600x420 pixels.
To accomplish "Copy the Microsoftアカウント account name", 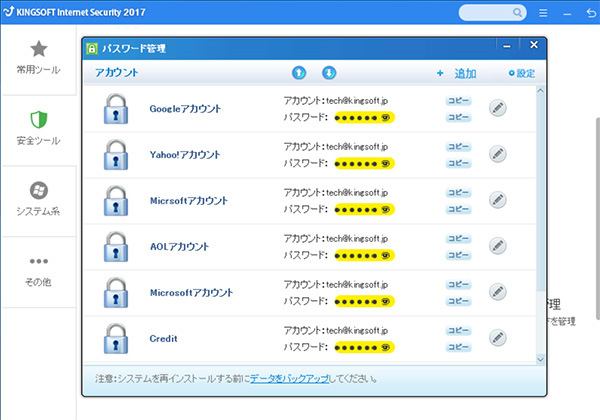I will pyautogui.click(x=458, y=284).
